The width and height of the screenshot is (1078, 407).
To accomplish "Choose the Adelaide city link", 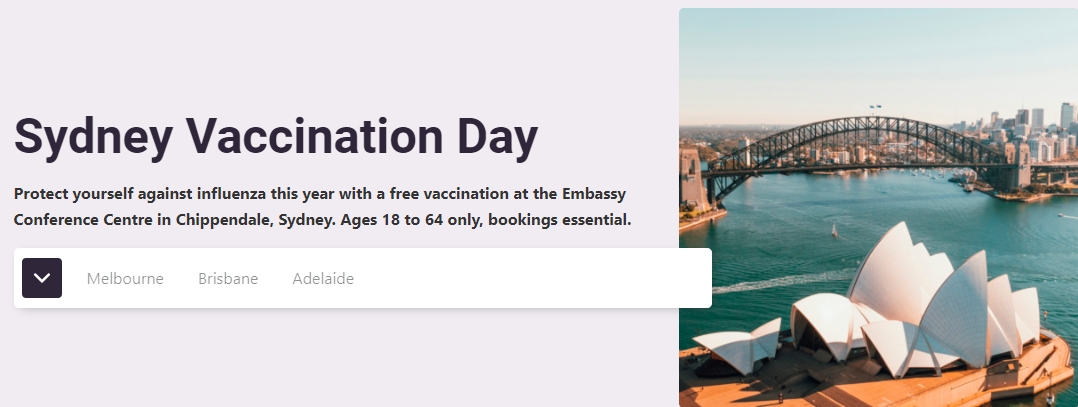I will pyautogui.click(x=323, y=278).
